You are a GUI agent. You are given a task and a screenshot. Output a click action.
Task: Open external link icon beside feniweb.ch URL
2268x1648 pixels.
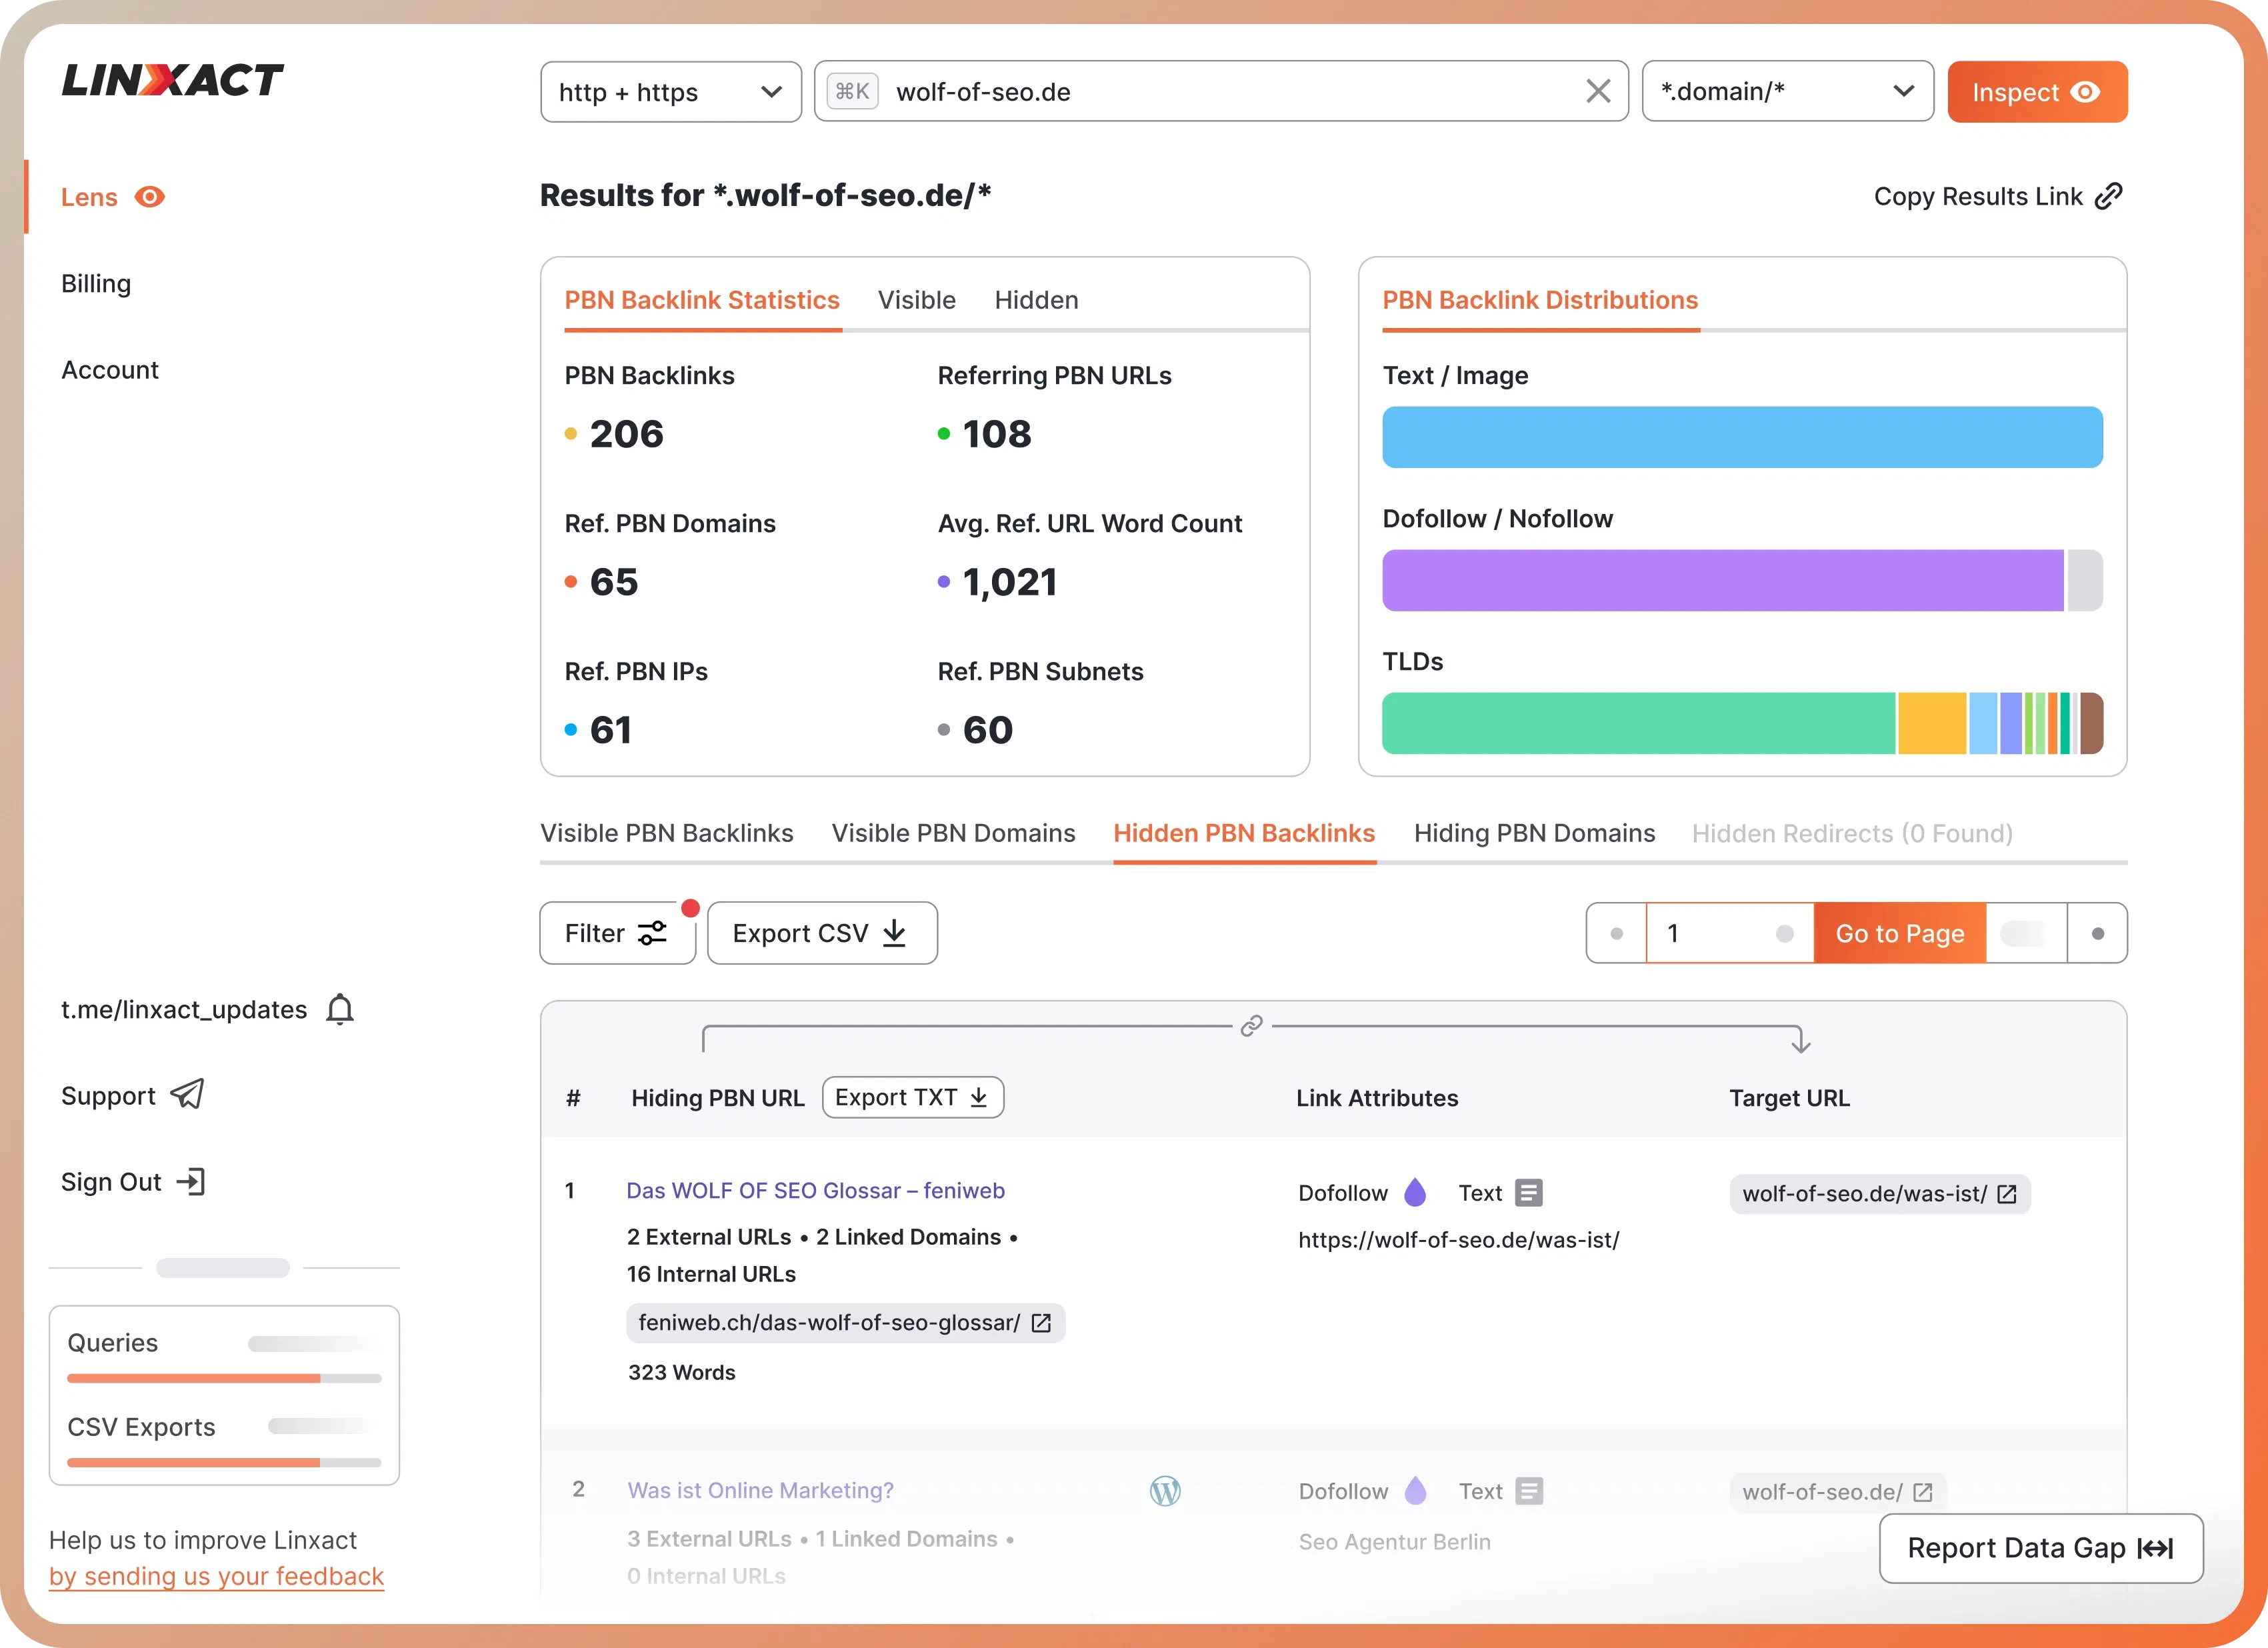(1041, 1323)
